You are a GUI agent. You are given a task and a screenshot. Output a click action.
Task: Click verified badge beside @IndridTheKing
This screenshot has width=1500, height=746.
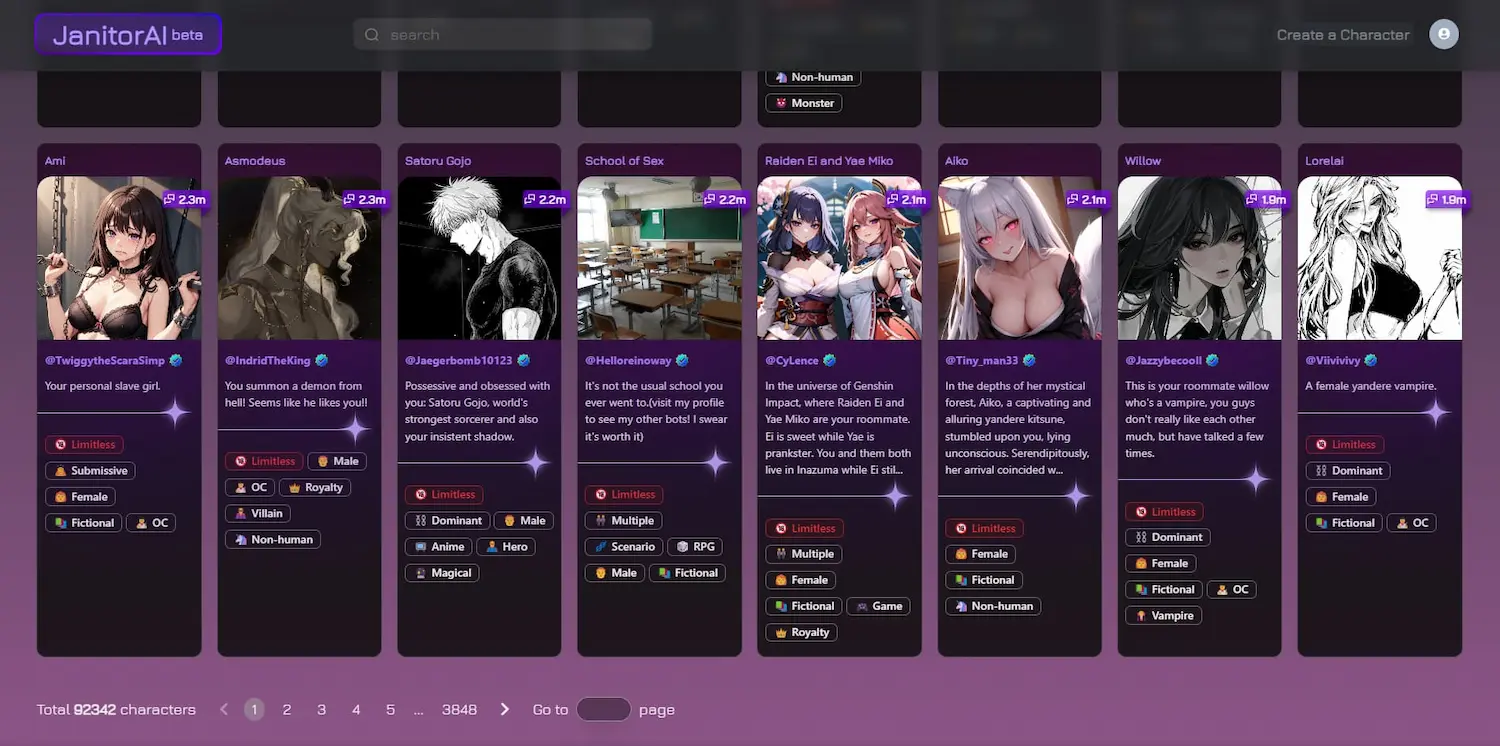tap(322, 360)
